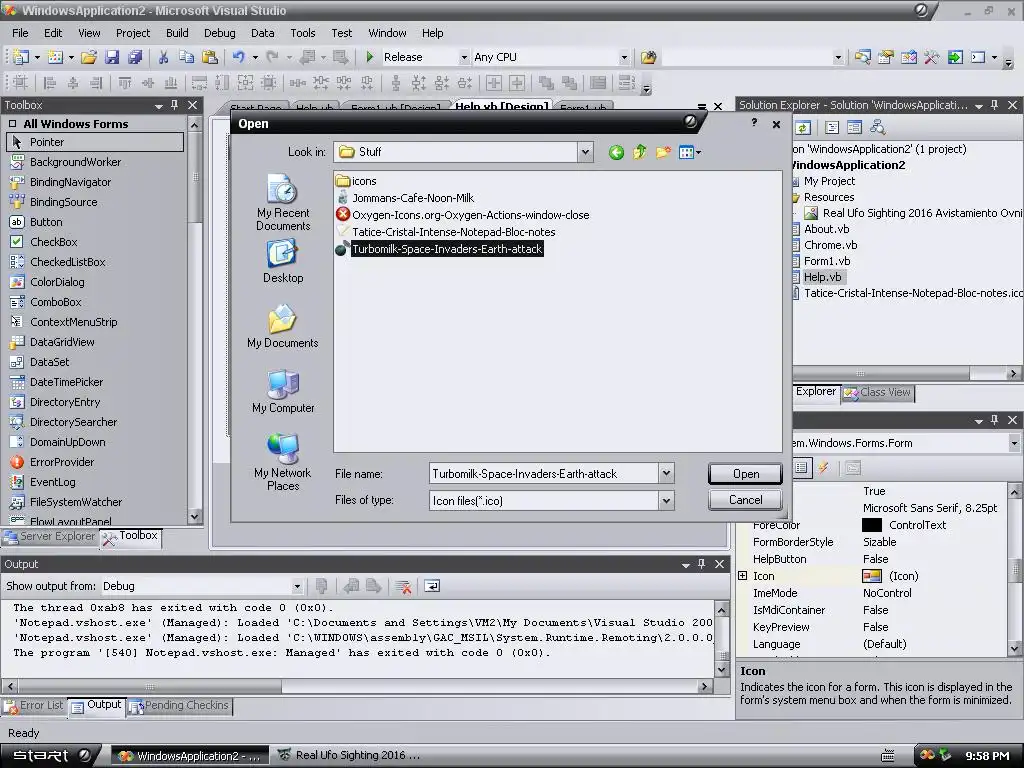The width and height of the screenshot is (1024, 768).
Task: Click the black ForeColor swatch
Action: click(x=872, y=525)
